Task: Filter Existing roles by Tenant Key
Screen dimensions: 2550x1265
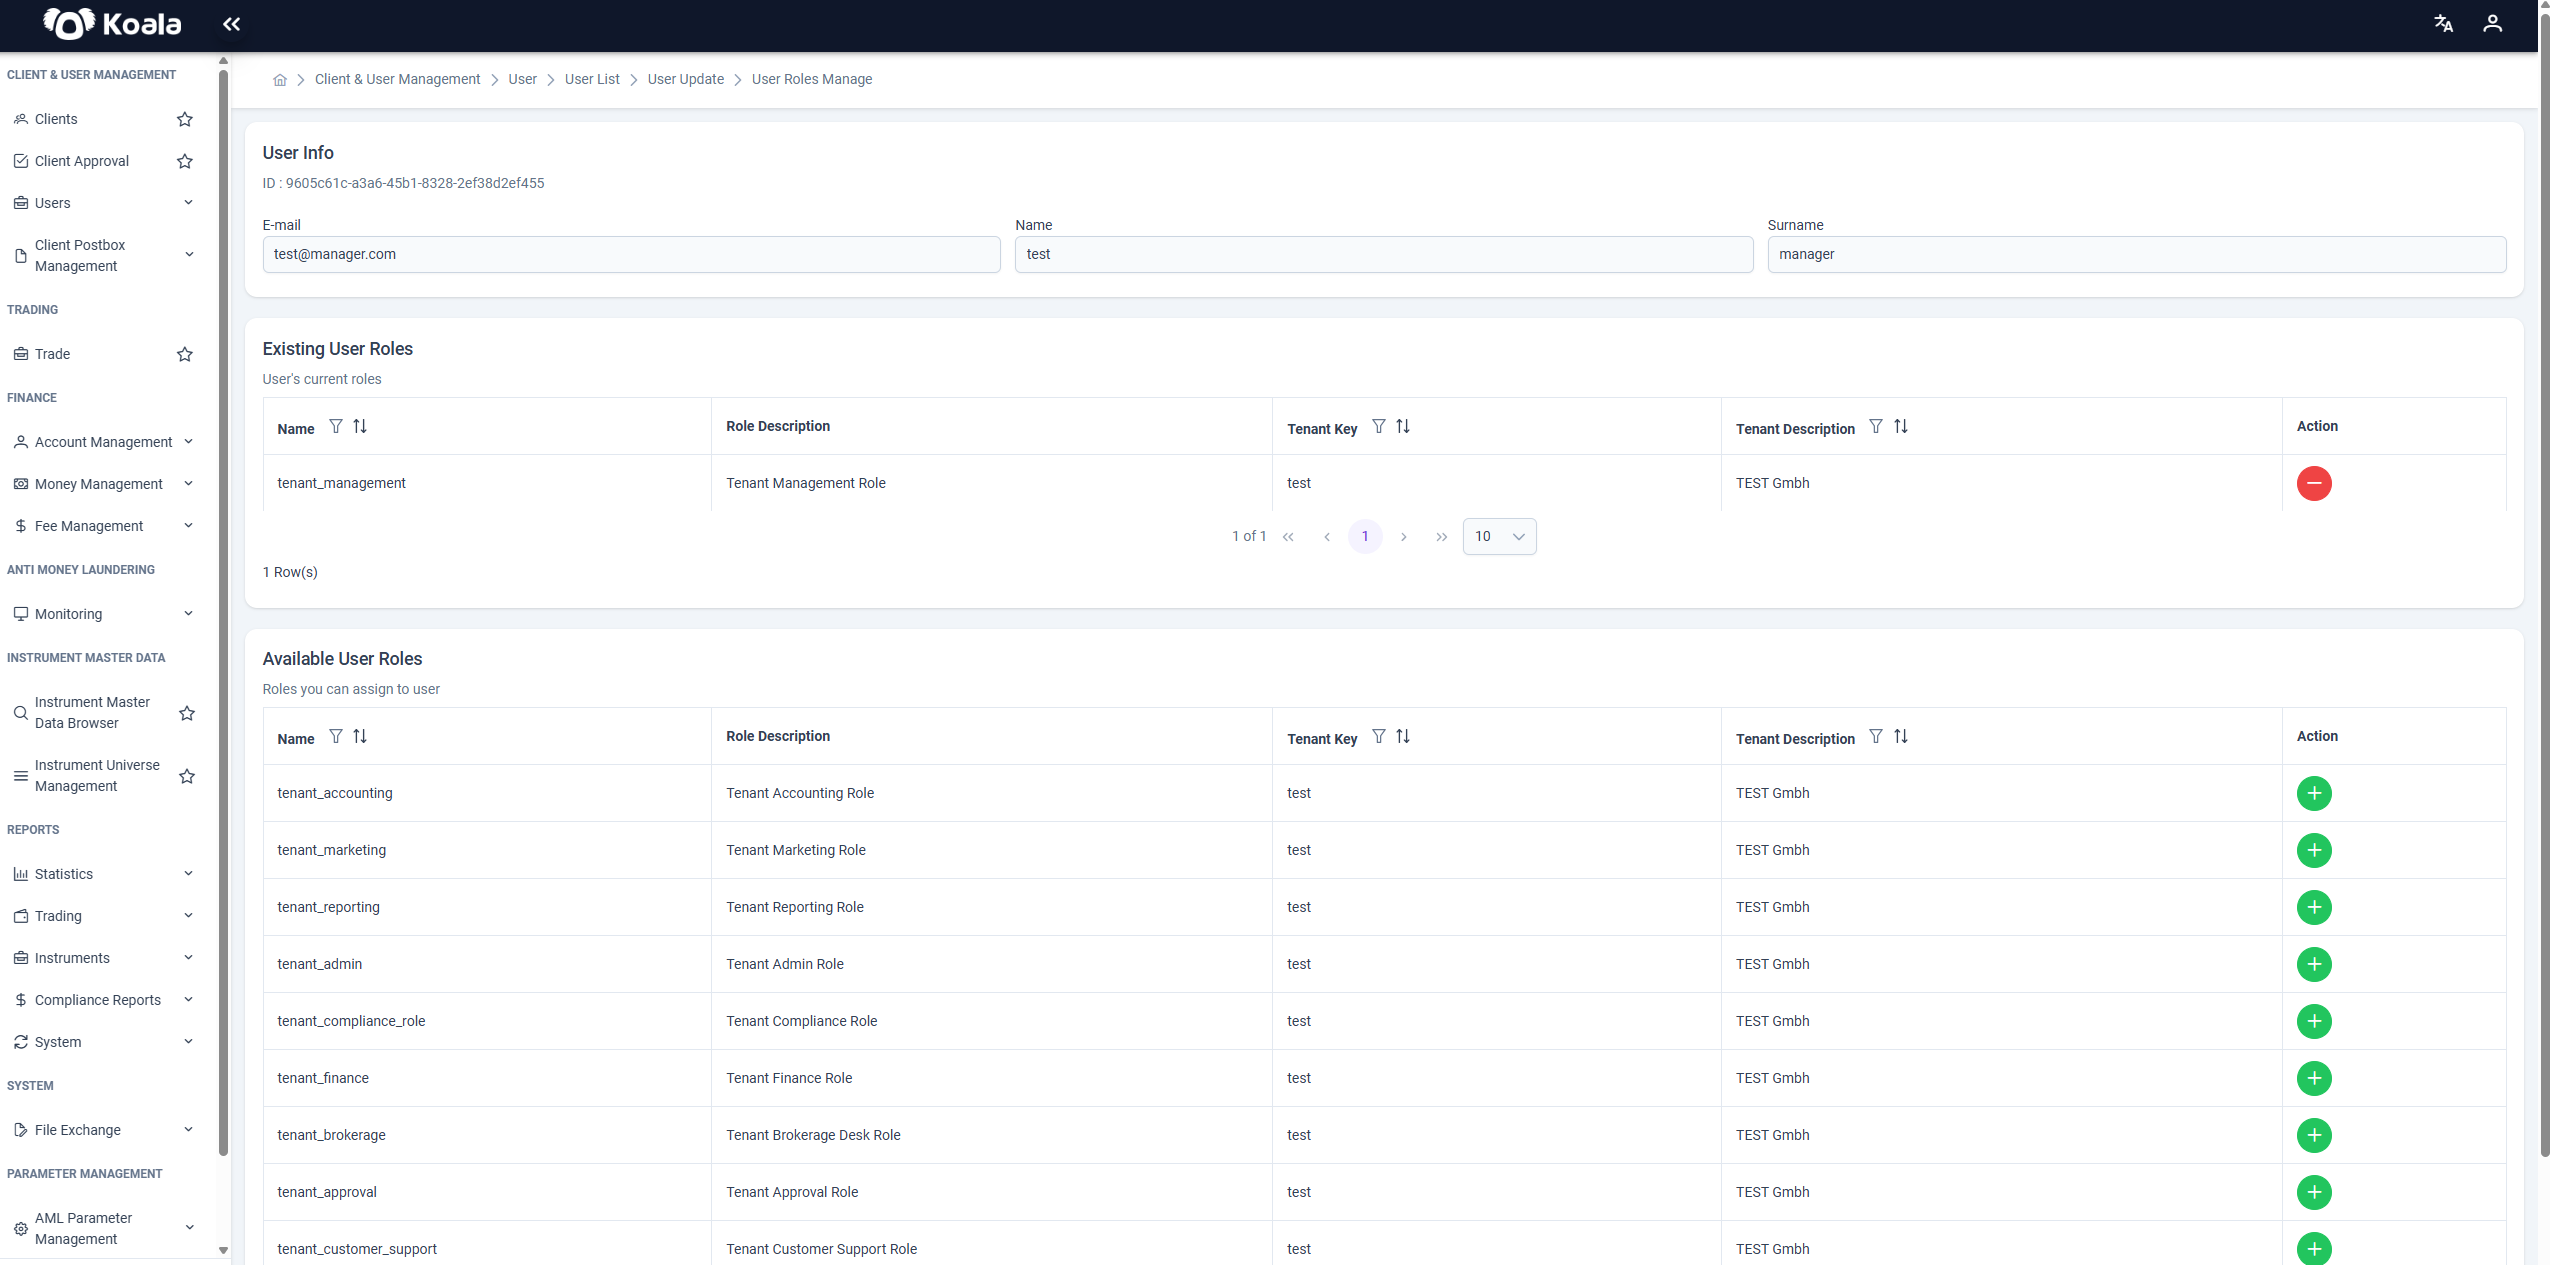Action: (x=1379, y=427)
